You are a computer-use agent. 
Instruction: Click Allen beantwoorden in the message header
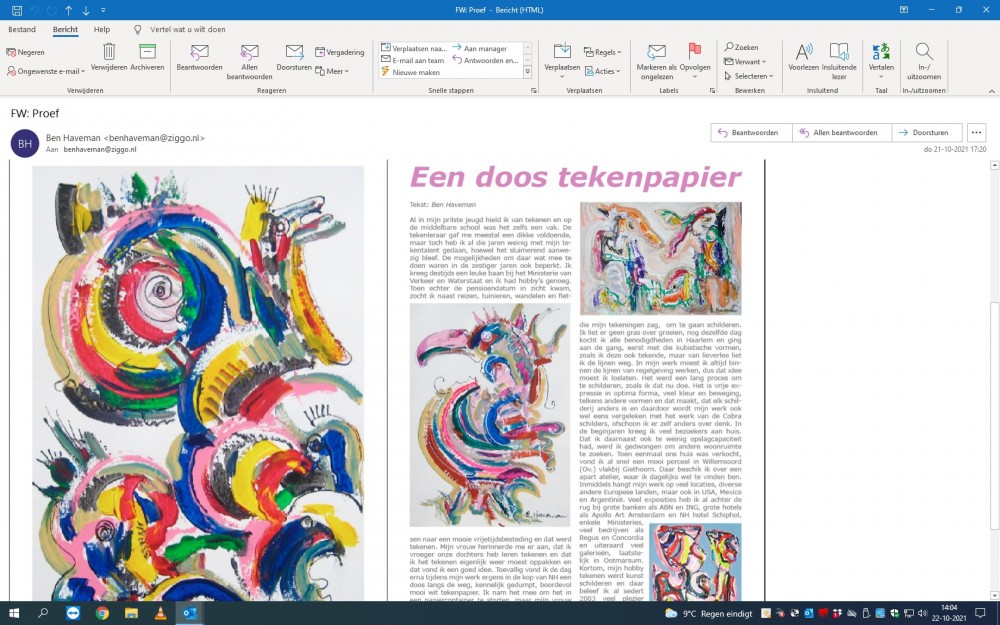click(x=842, y=133)
